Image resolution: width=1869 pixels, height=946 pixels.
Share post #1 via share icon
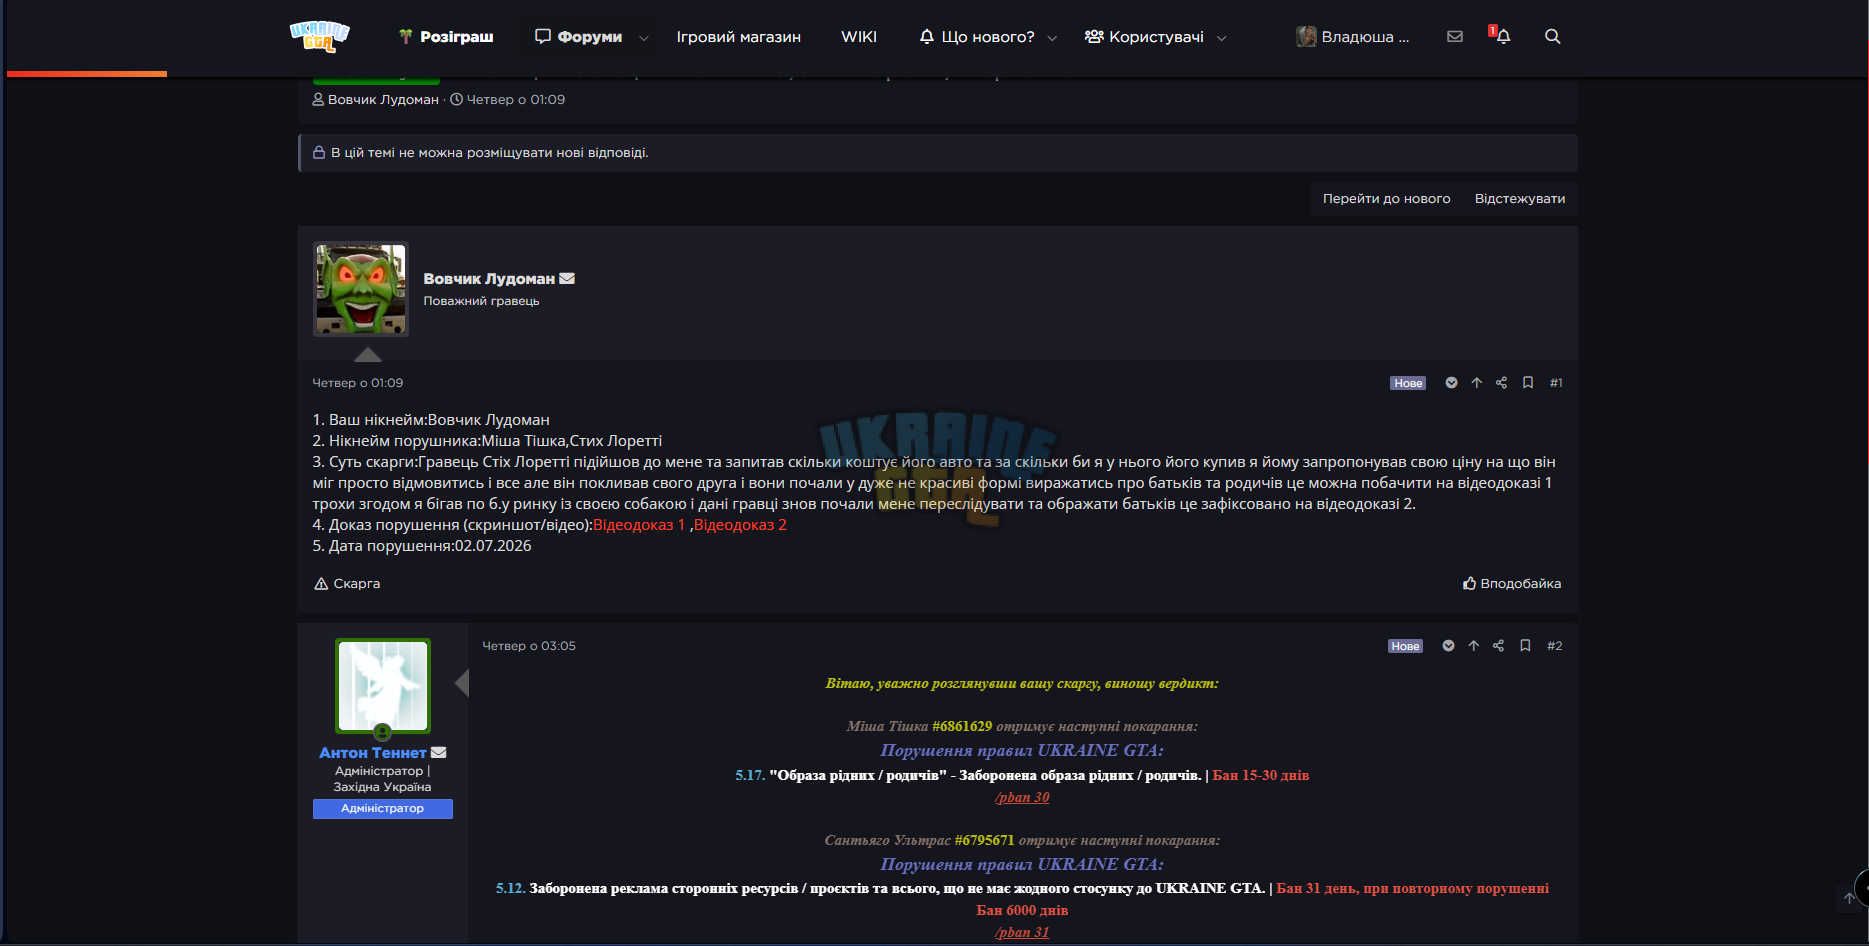click(1501, 383)
